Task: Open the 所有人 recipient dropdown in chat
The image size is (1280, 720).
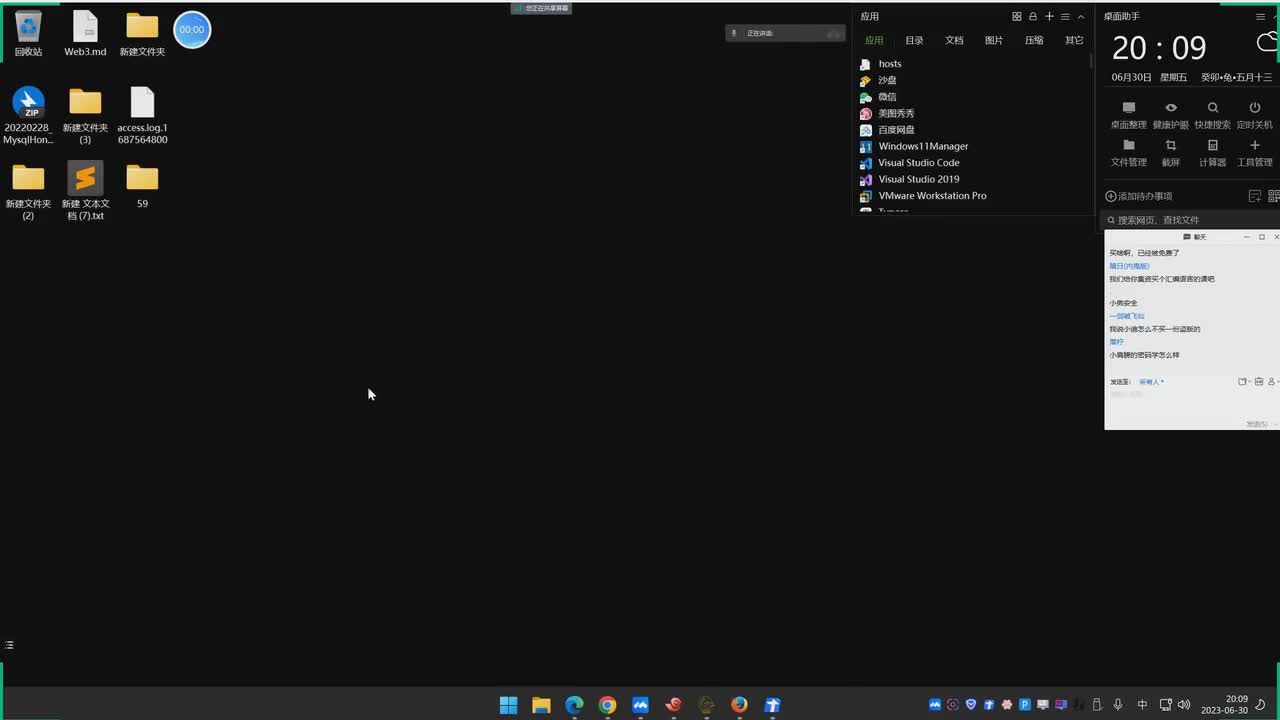Action: click(x=1151, y=382)
